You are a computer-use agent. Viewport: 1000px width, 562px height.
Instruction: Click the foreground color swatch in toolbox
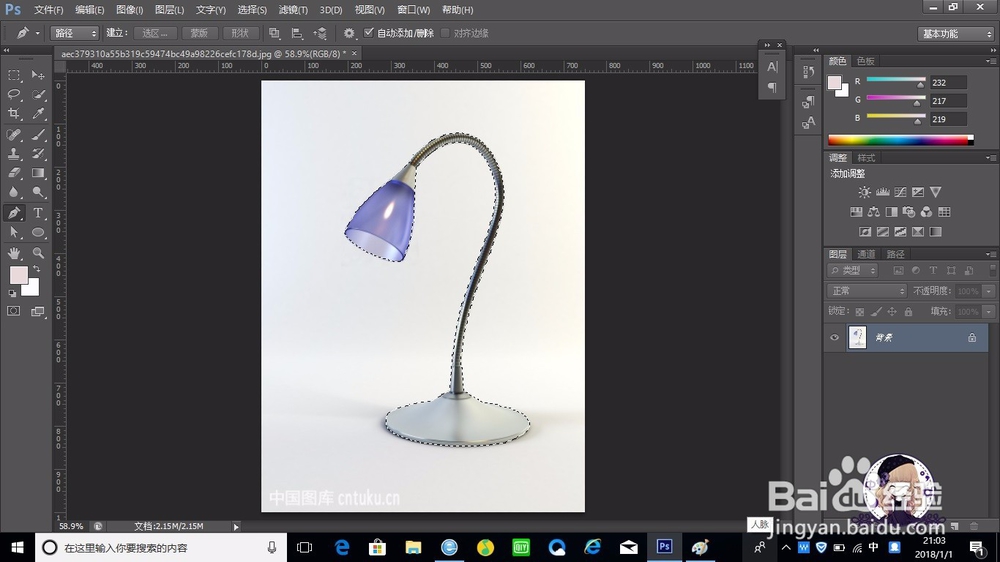click(18, 275)
